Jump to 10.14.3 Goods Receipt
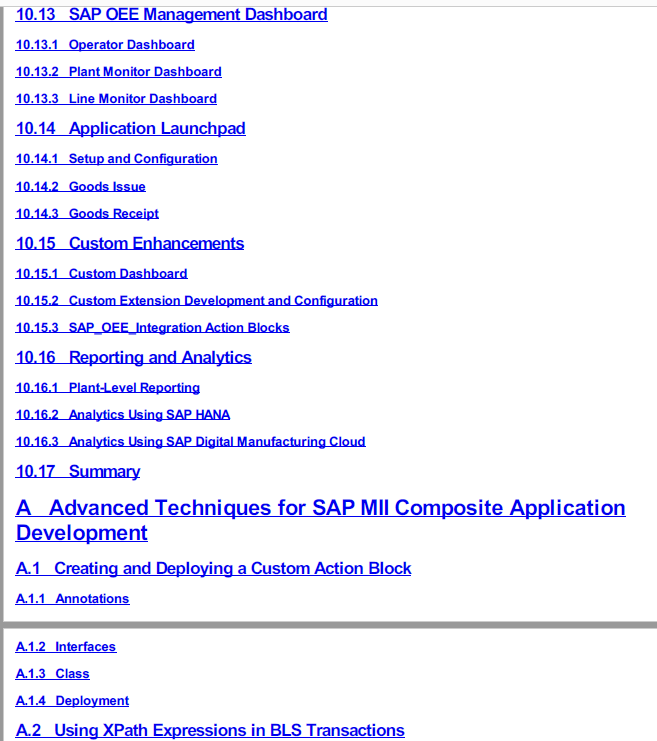The height and width of the screenshot is (741, 657). coord(87,213)
